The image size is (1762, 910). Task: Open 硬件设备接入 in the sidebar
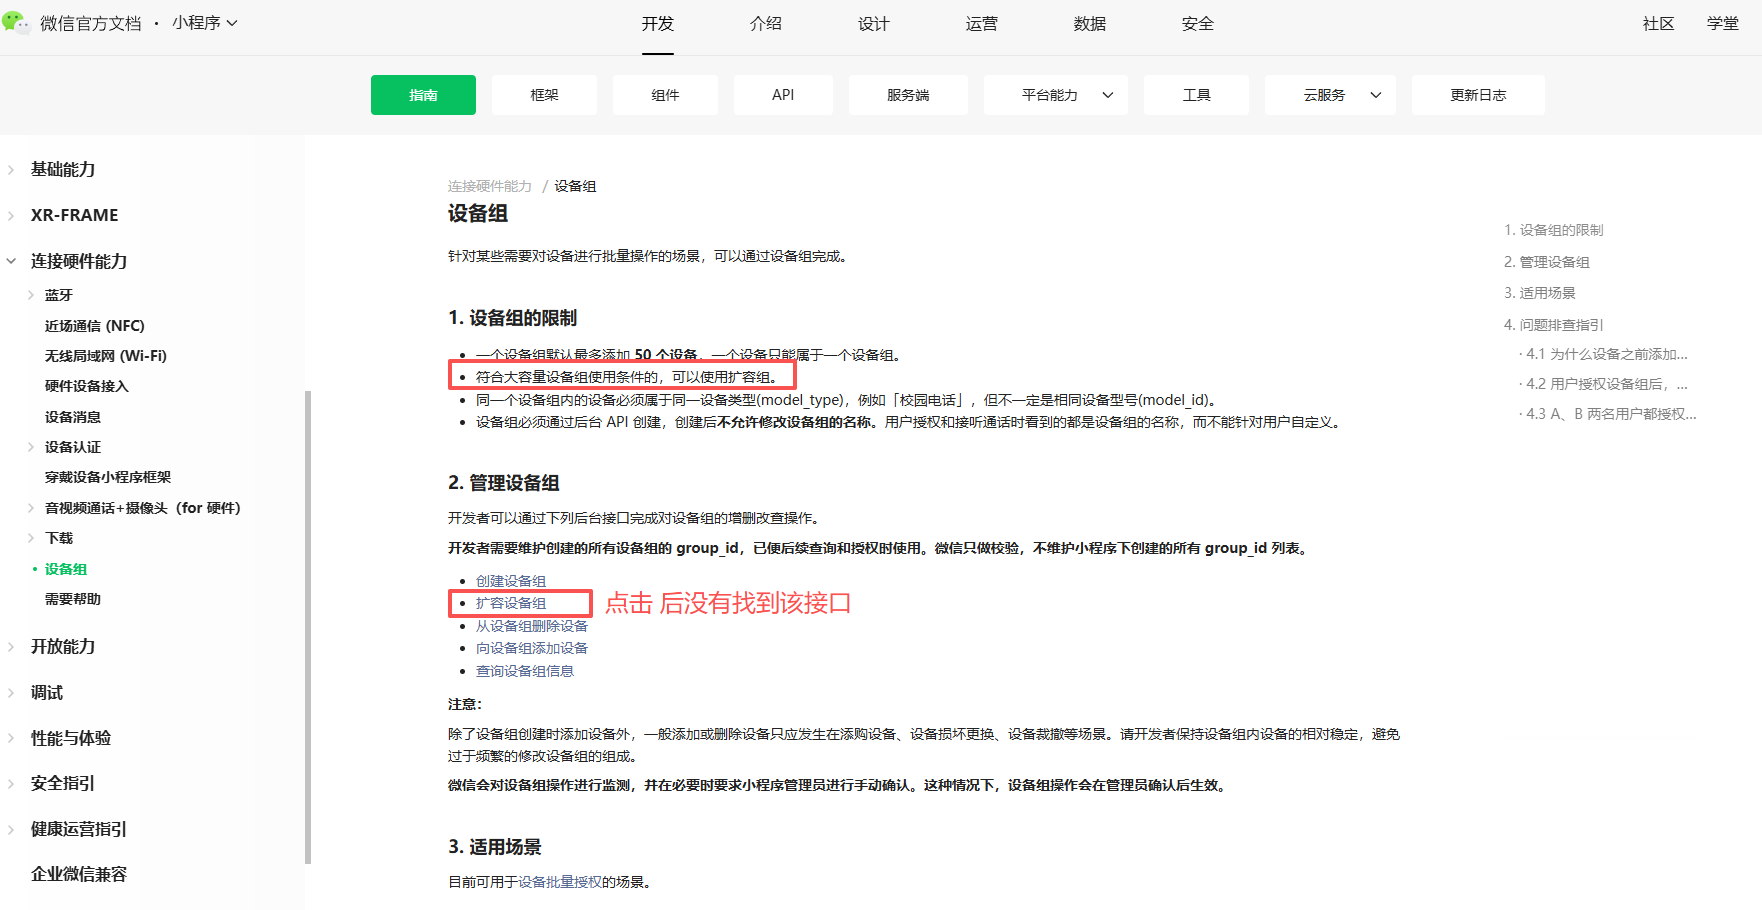point(87,386)
